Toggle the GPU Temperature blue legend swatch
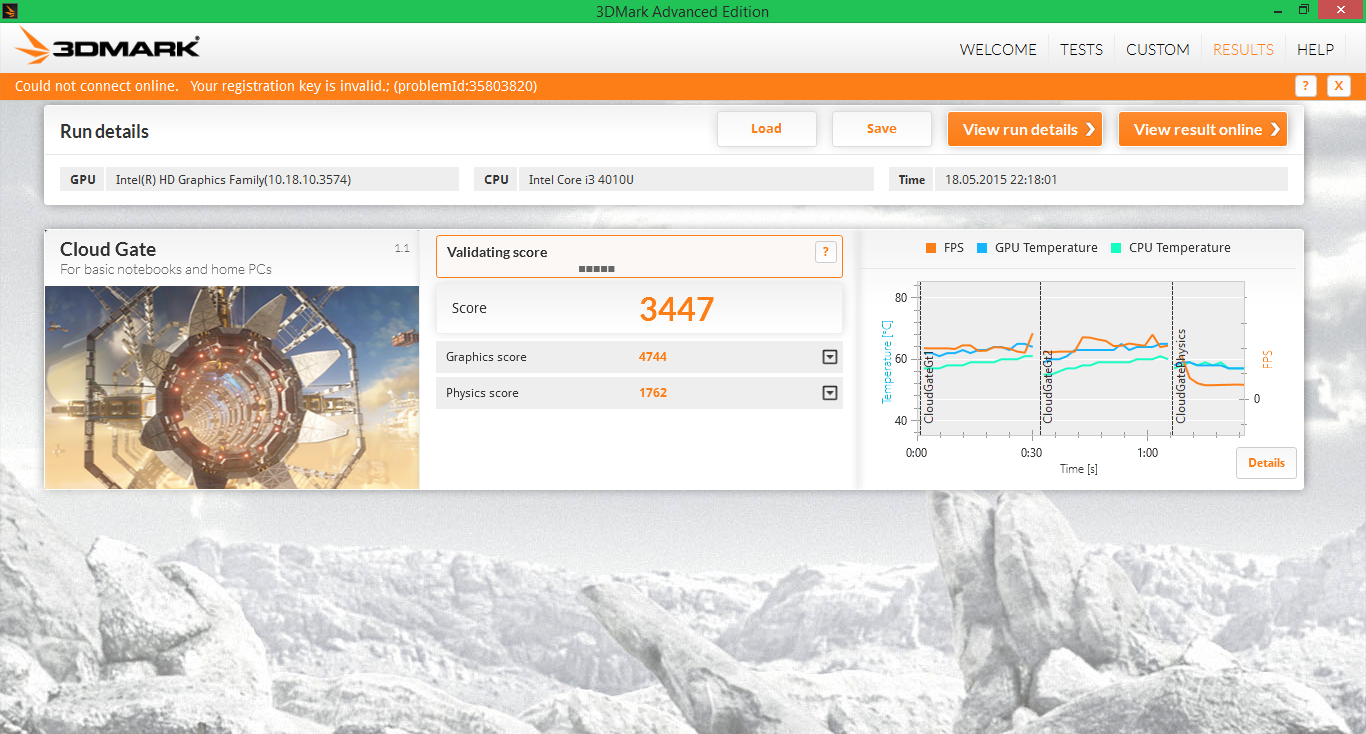Screen dimensions: 1366x734 click(982, 248)
